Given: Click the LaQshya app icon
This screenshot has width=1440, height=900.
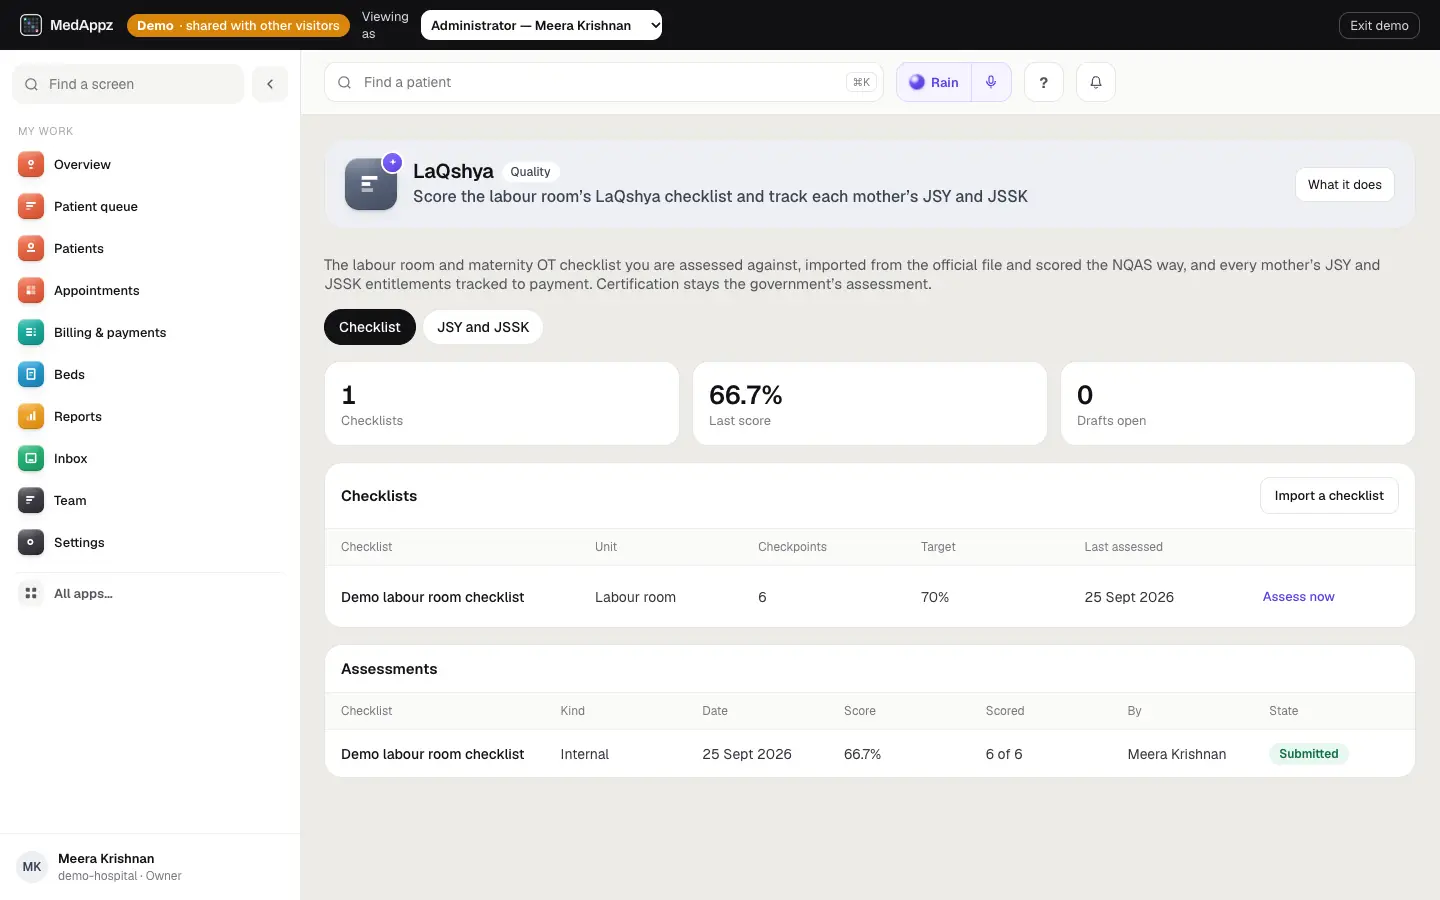Looking at the screenshot, I should point(371,184).
